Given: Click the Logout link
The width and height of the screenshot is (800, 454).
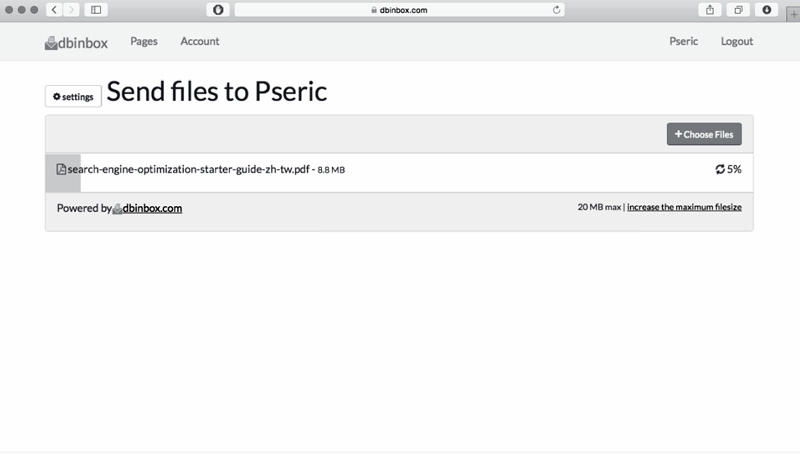Looking at the screenshot, I should tap(737, 42).
